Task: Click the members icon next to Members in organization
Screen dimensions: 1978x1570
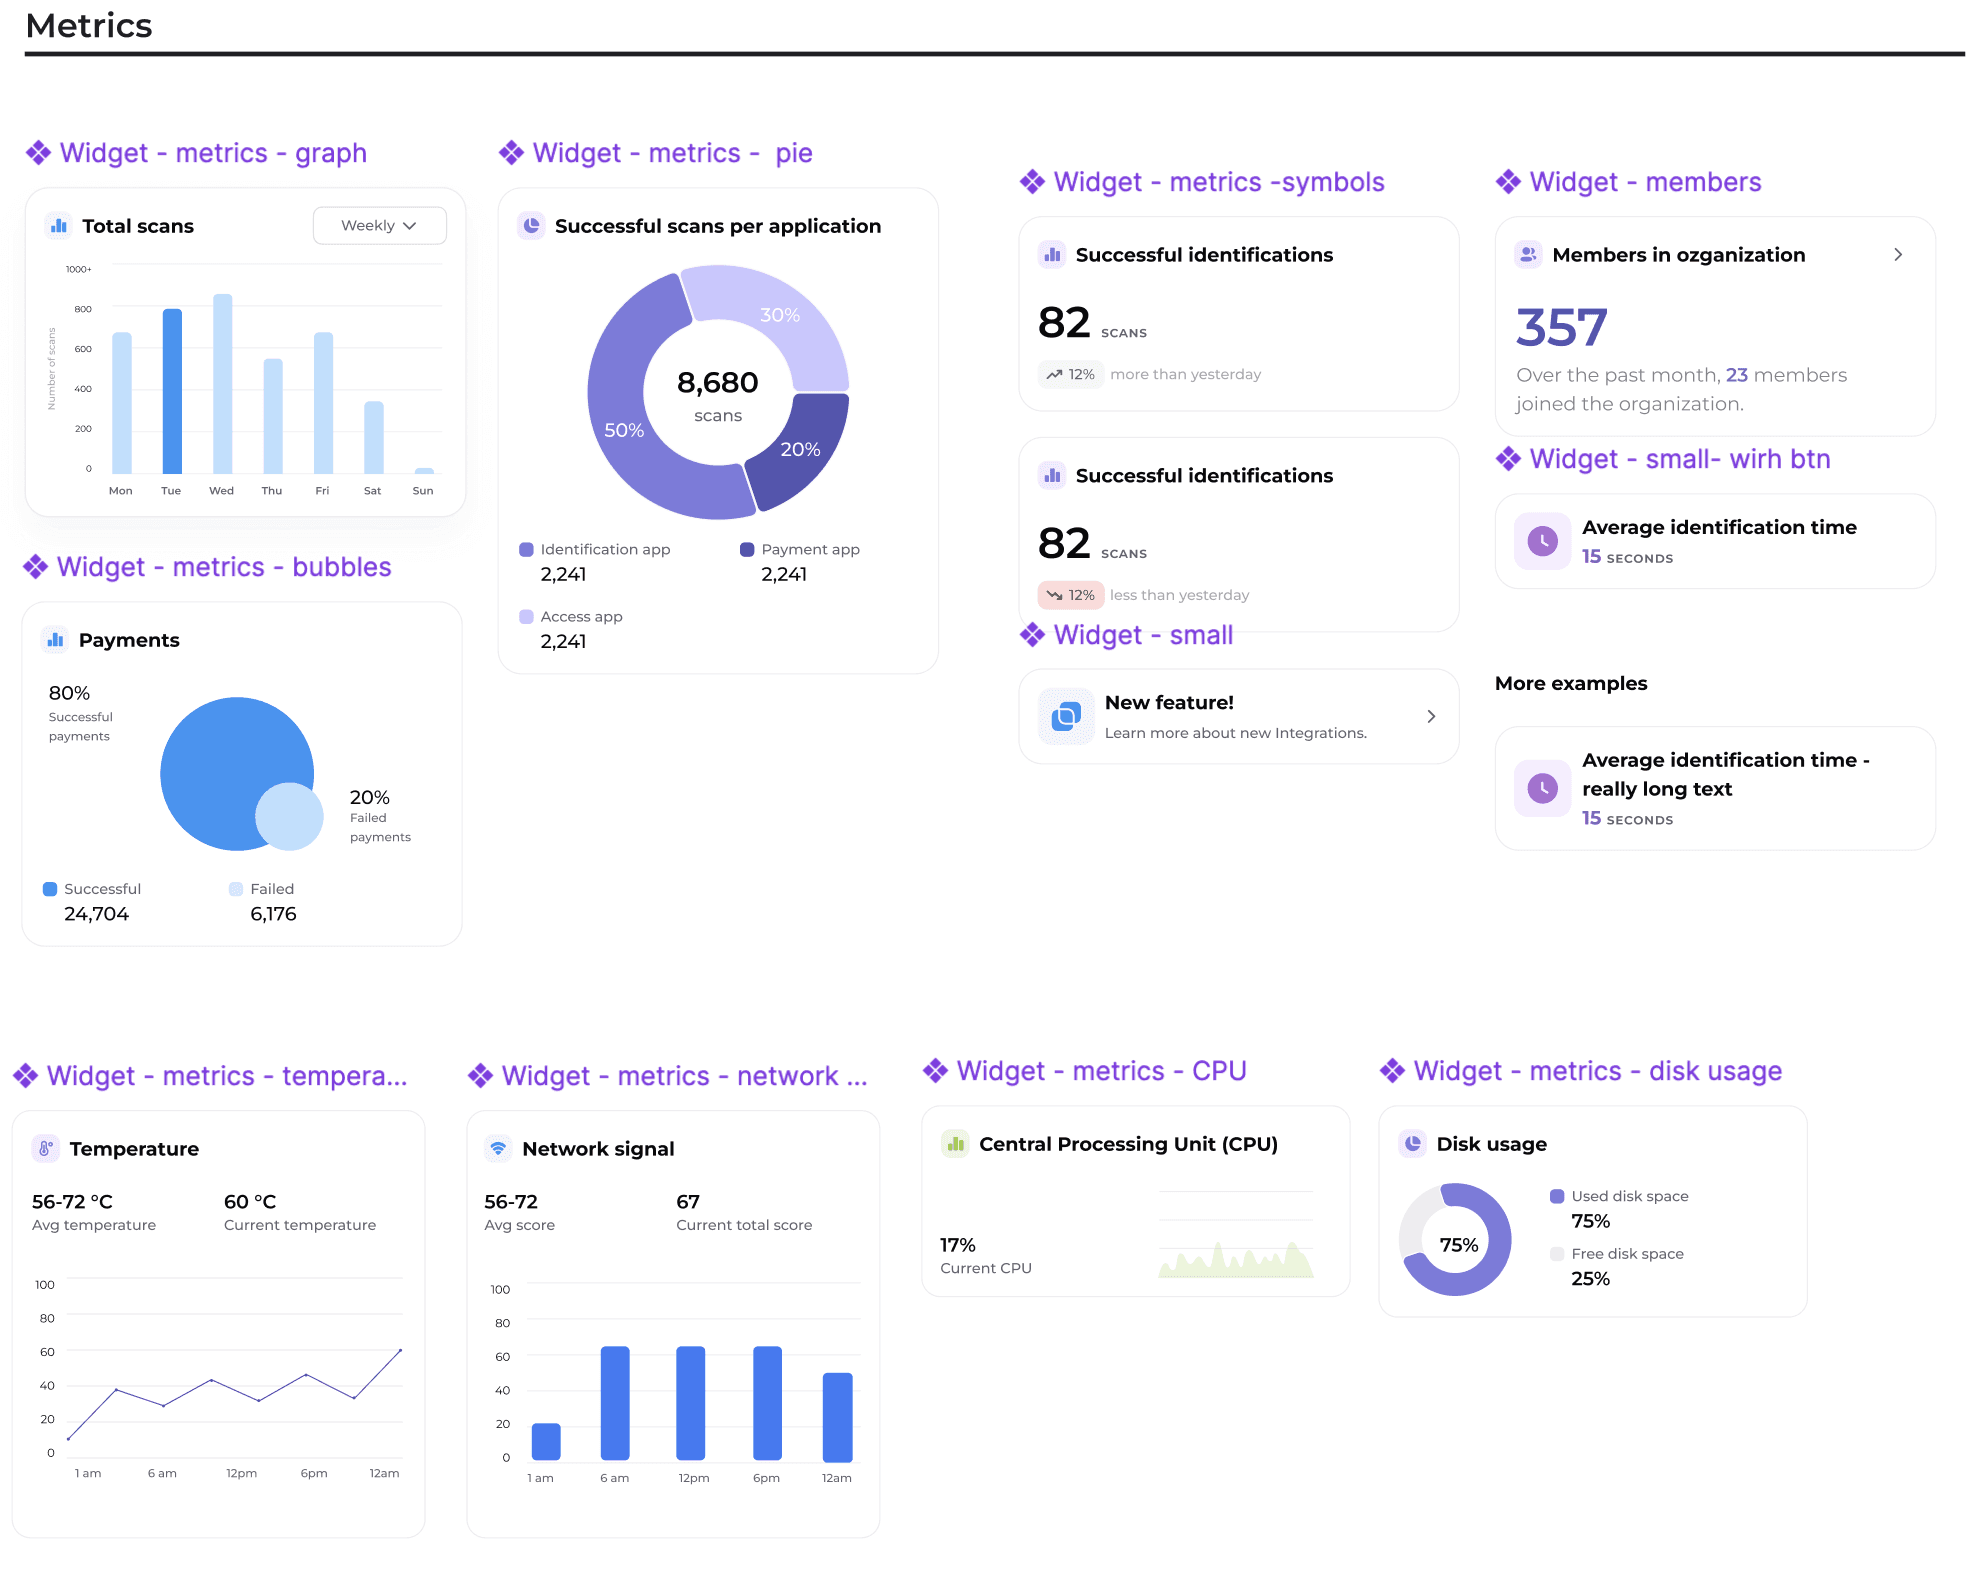Action: click(1528, 255)
